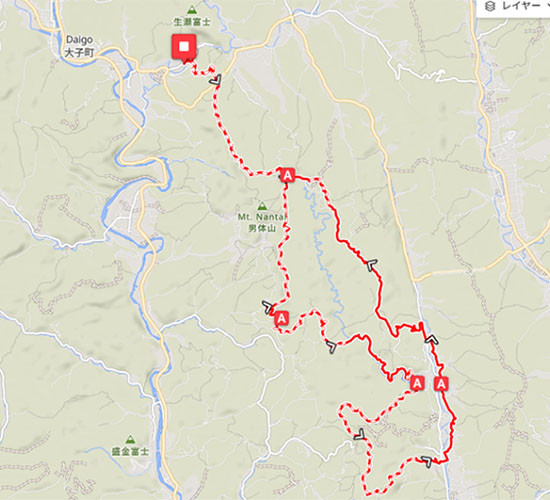This screenshot has width=550, height=500.
Task: Click the right A marker of the adjacent pair
Action: click(441, 383)
